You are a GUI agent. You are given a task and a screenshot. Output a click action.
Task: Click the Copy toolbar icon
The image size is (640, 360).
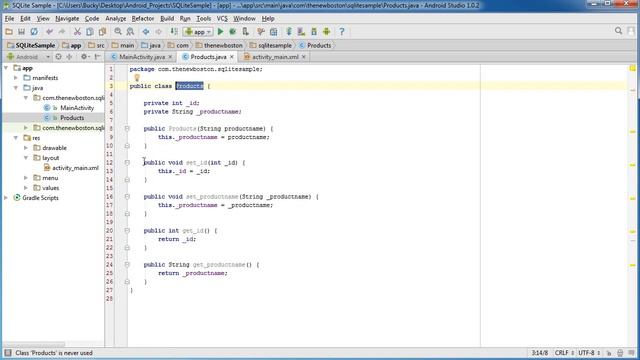point(89,31)
